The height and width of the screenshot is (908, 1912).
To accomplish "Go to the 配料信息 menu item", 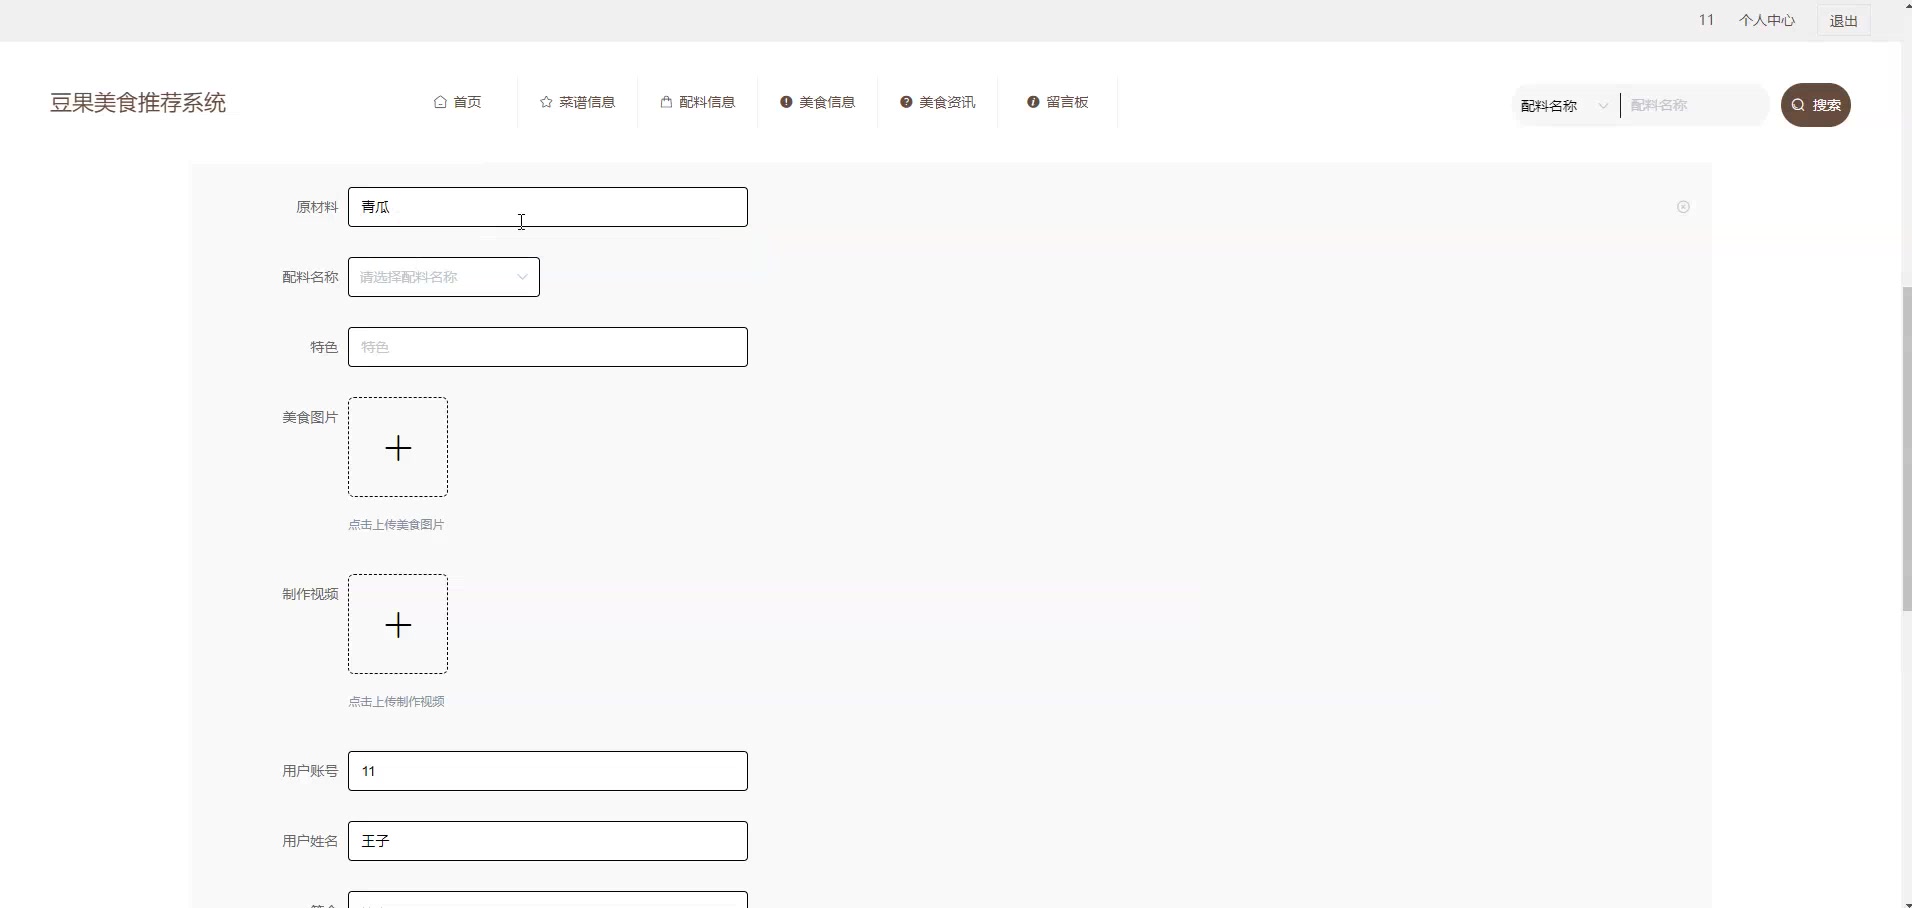I will click(x=698, y=102).
